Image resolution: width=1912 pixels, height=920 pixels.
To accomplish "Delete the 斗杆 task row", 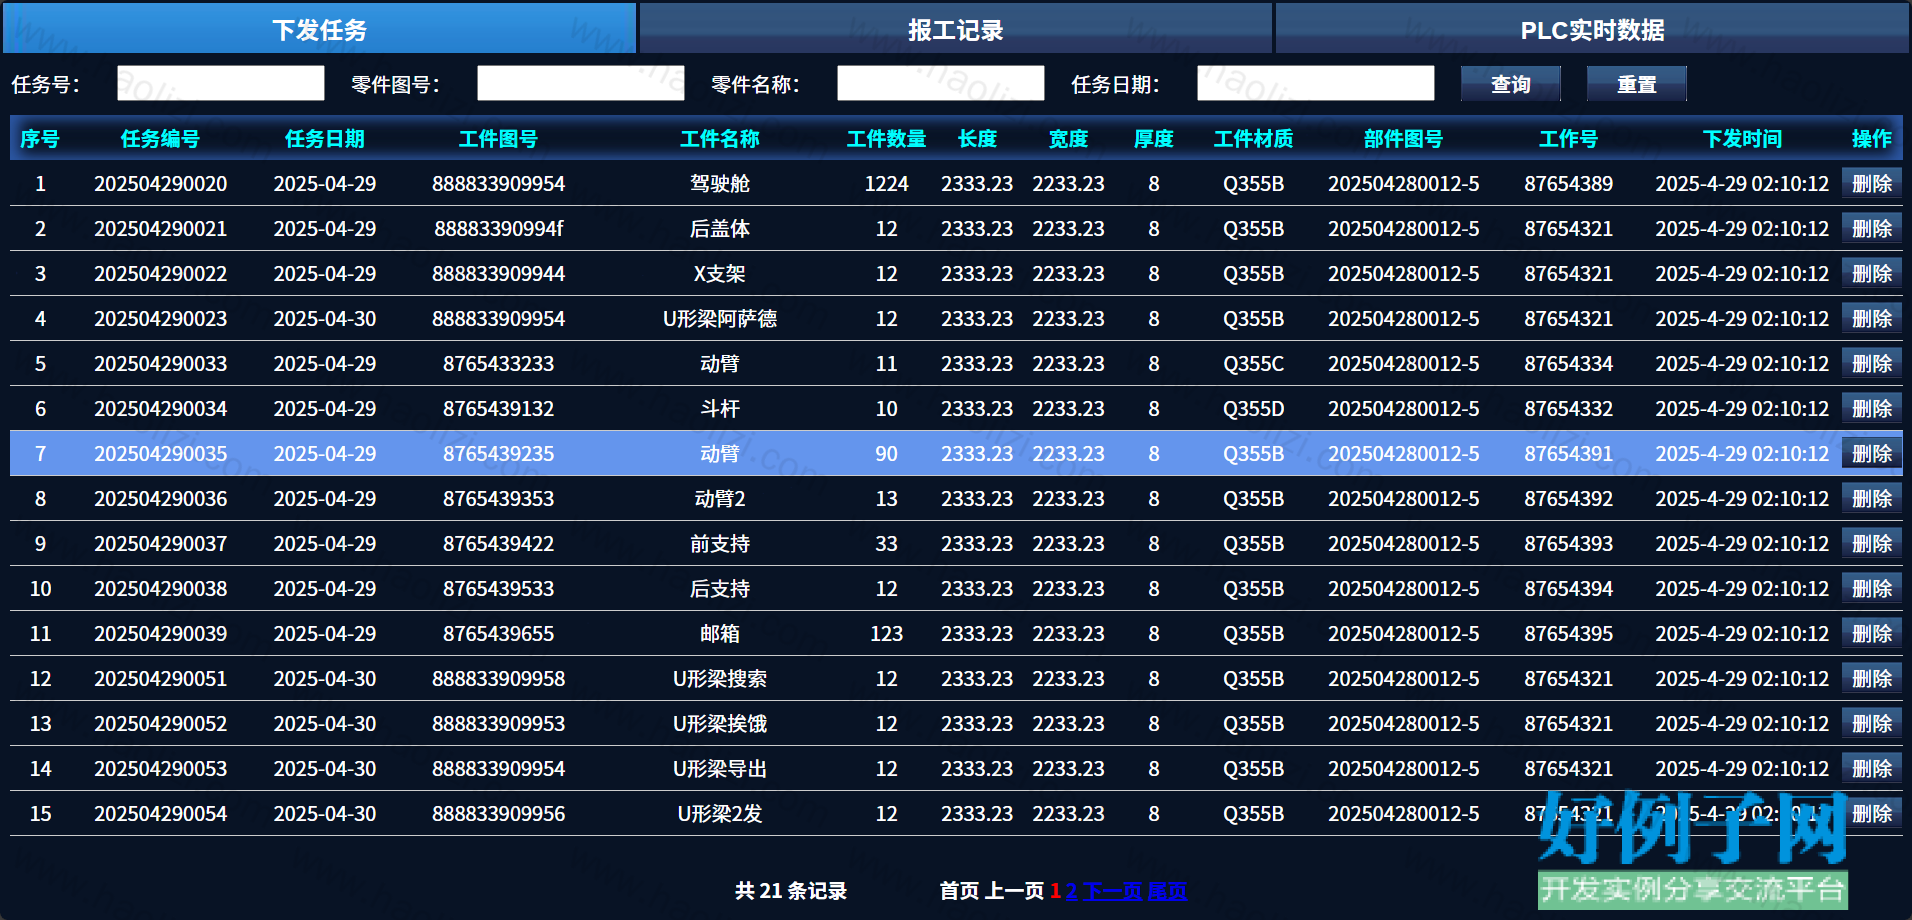I will (1872, 408).
